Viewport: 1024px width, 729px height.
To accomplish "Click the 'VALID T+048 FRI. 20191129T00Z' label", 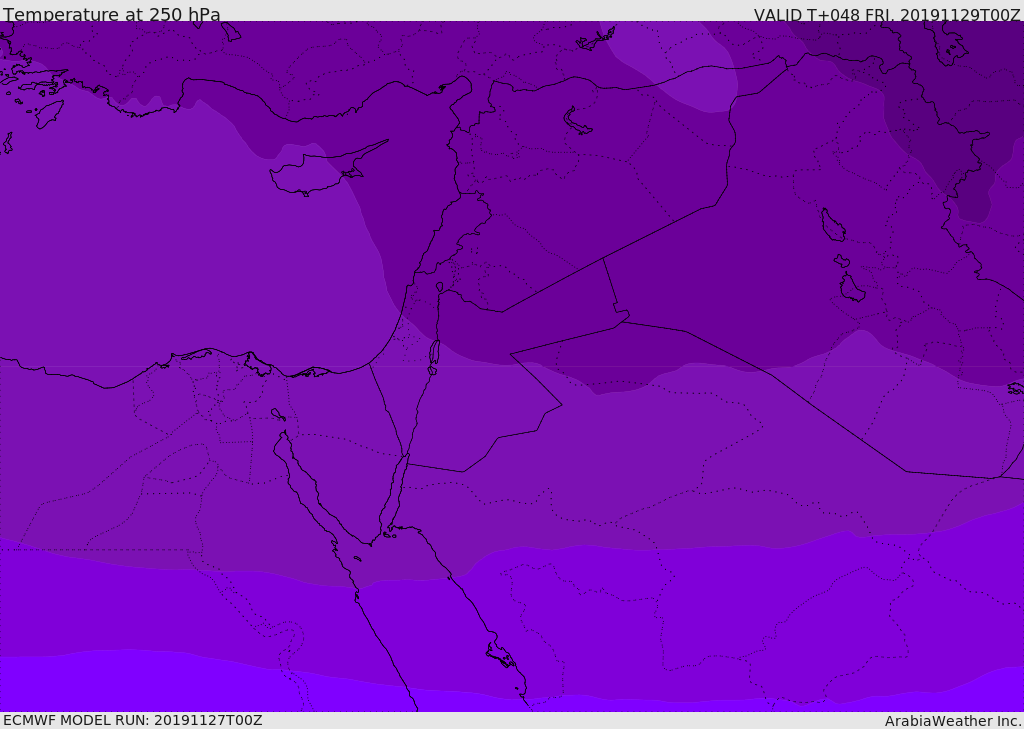I will tap(887, 15).
